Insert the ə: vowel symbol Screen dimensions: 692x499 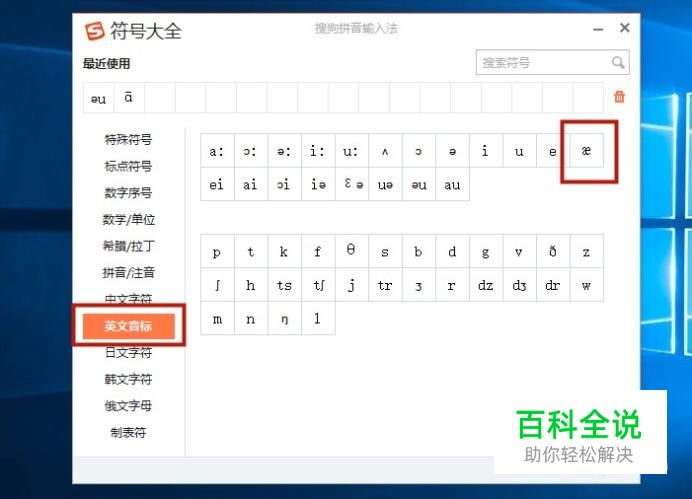pos(284,150)
